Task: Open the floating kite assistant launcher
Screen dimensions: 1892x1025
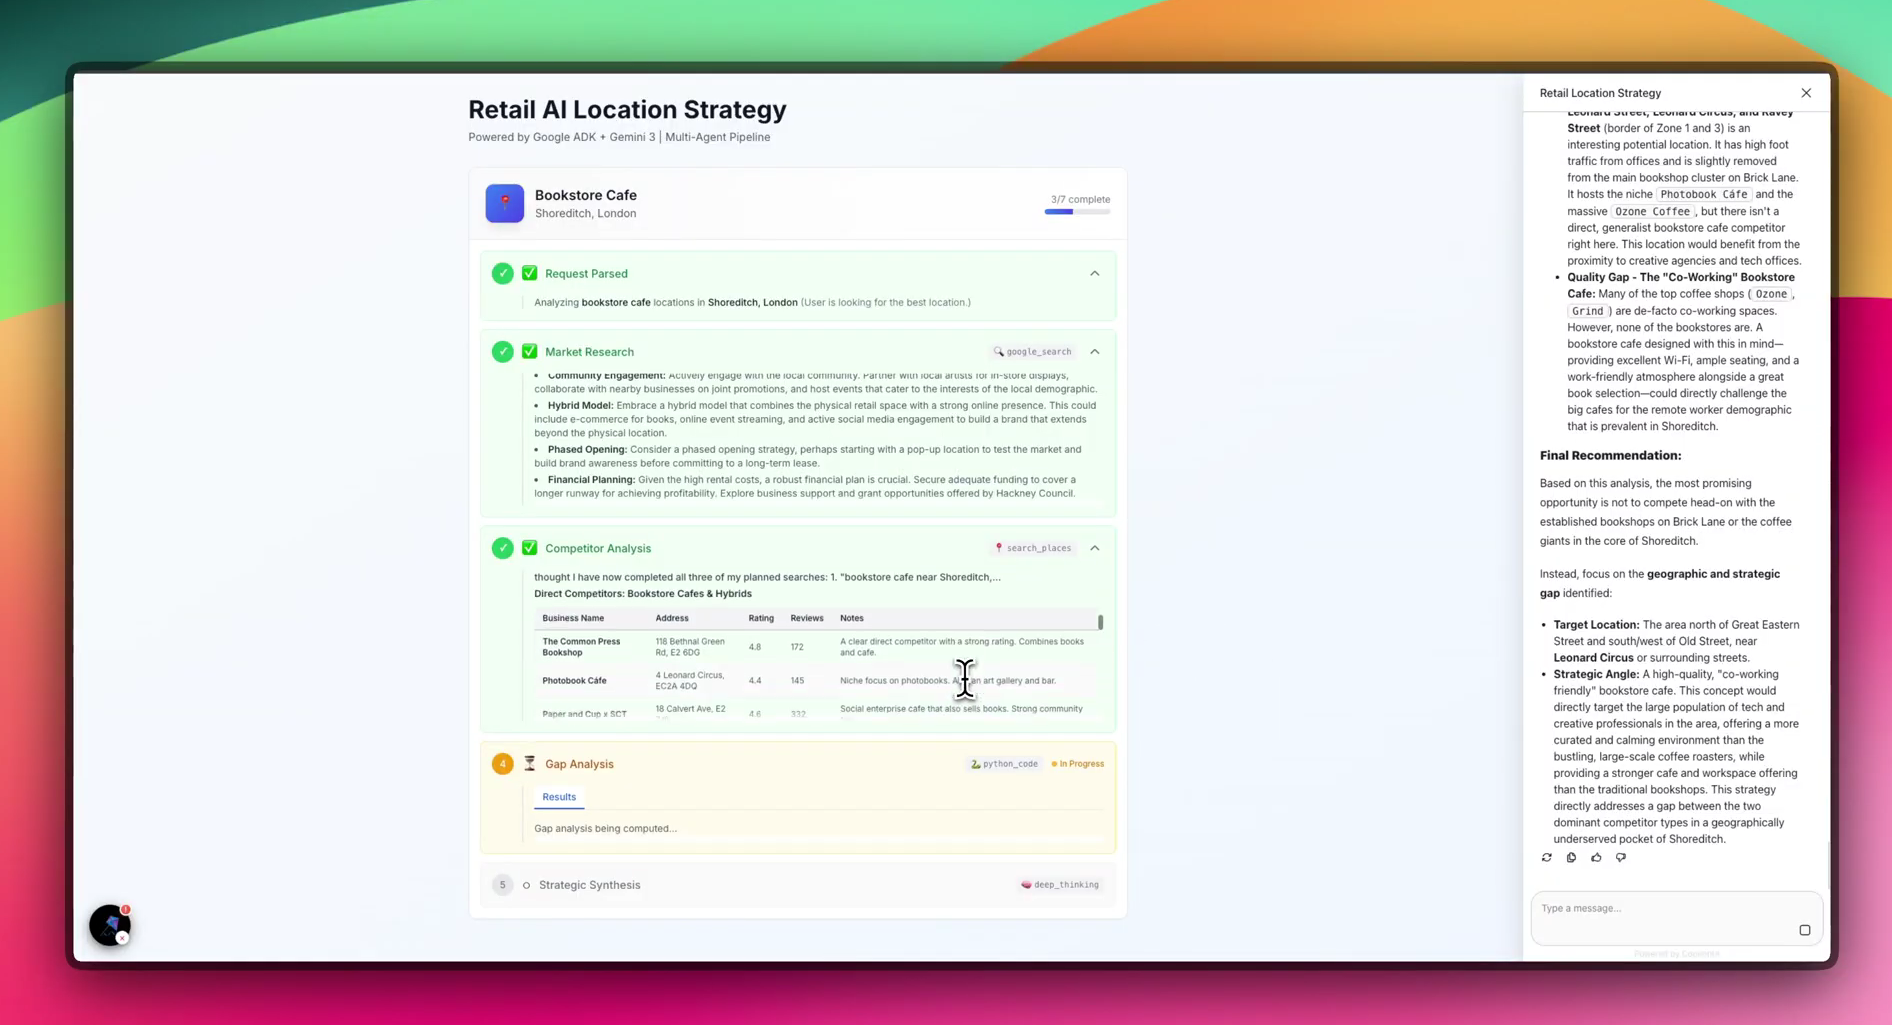Action: (109, 925)
